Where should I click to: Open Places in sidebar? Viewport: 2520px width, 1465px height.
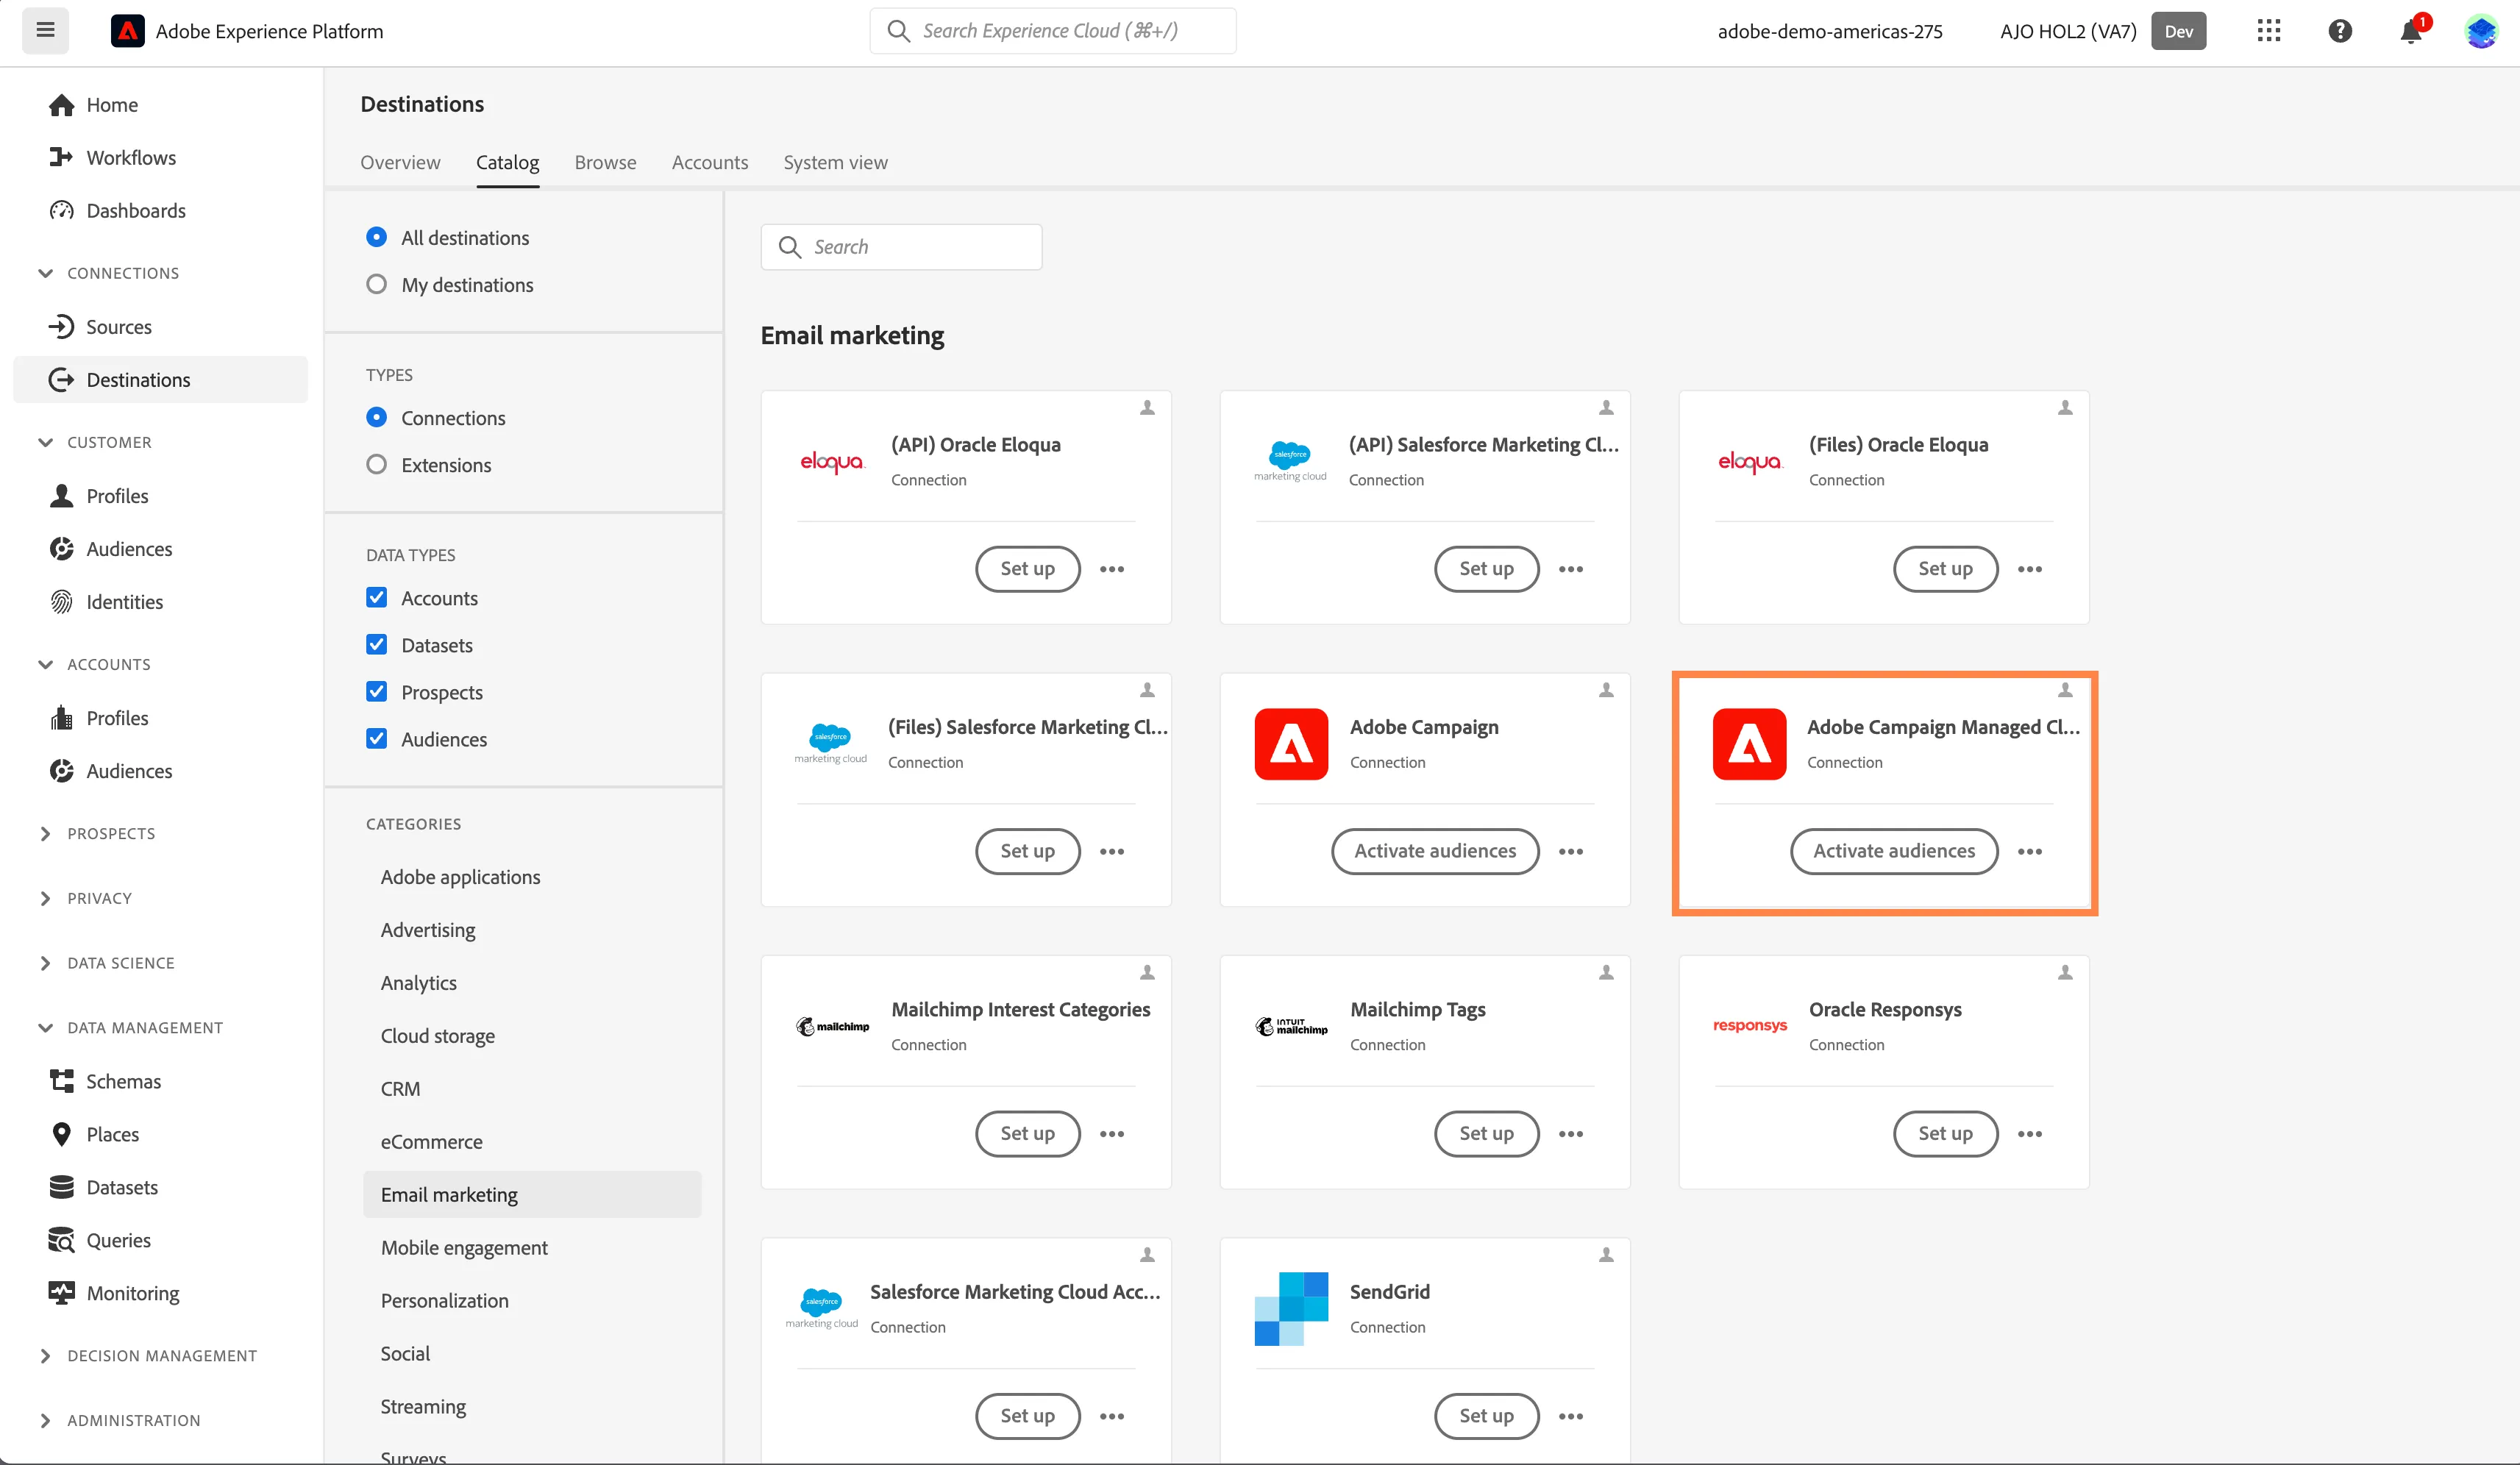(x=112, y=1134)
